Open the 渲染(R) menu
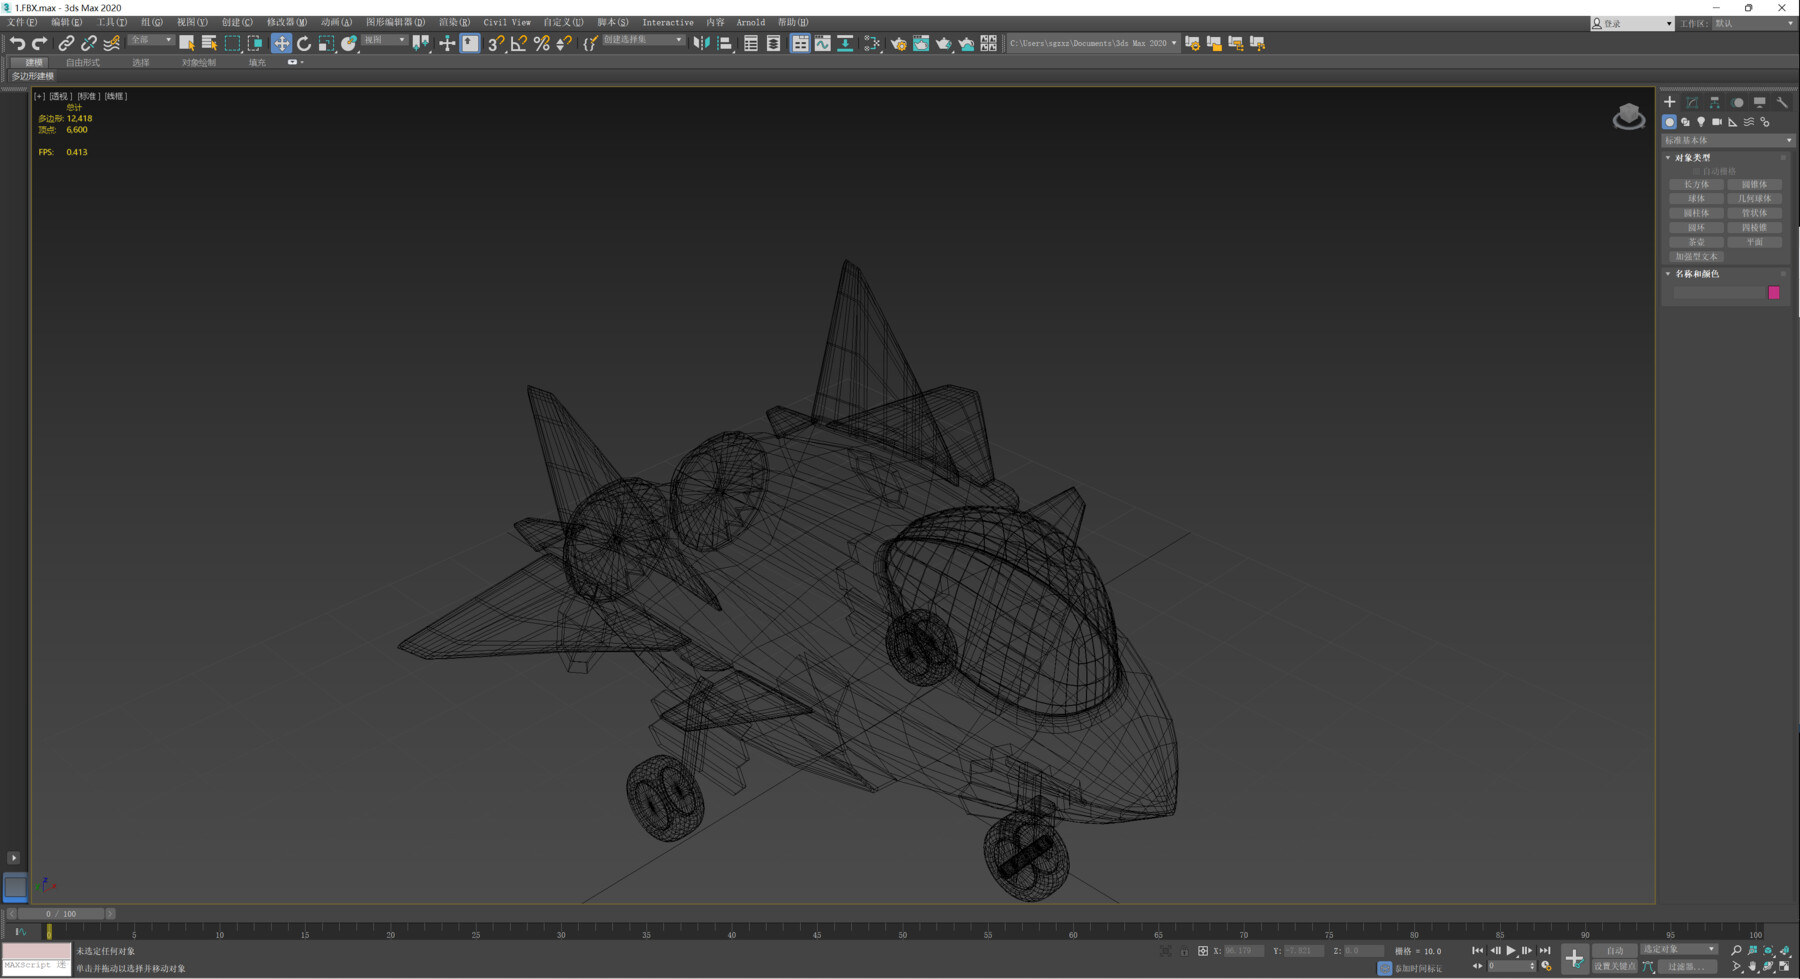The height and width of the screenshot is (979, 1800). click(x=455, y=22)
